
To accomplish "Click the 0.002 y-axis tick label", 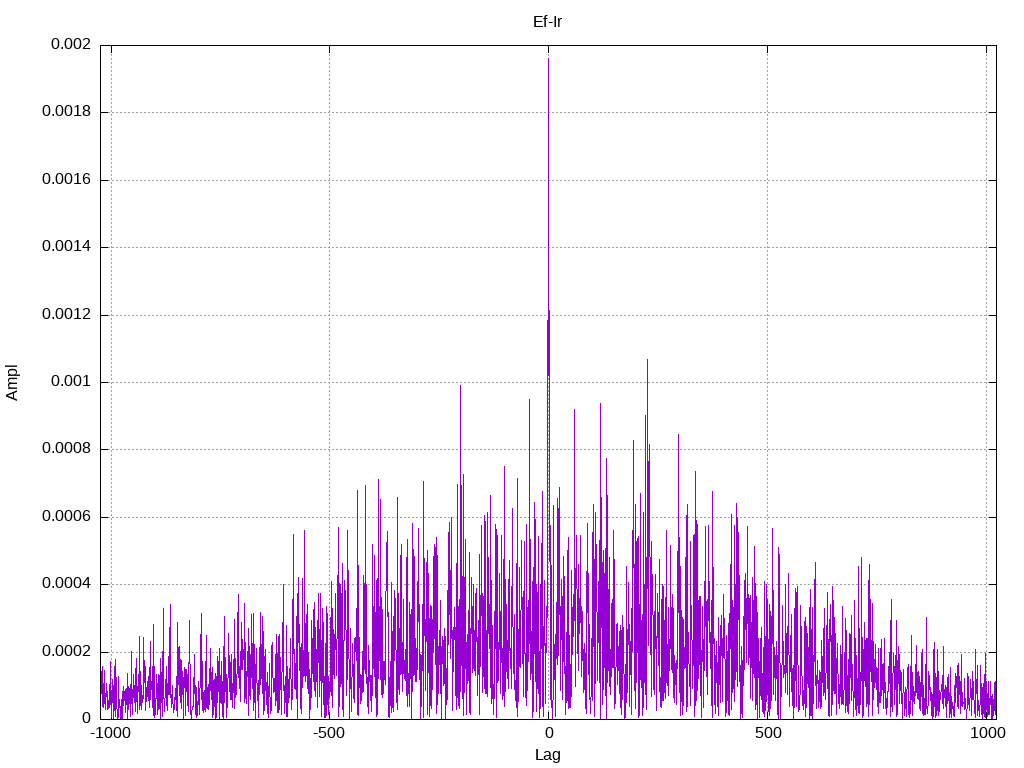I will point(71,44).
